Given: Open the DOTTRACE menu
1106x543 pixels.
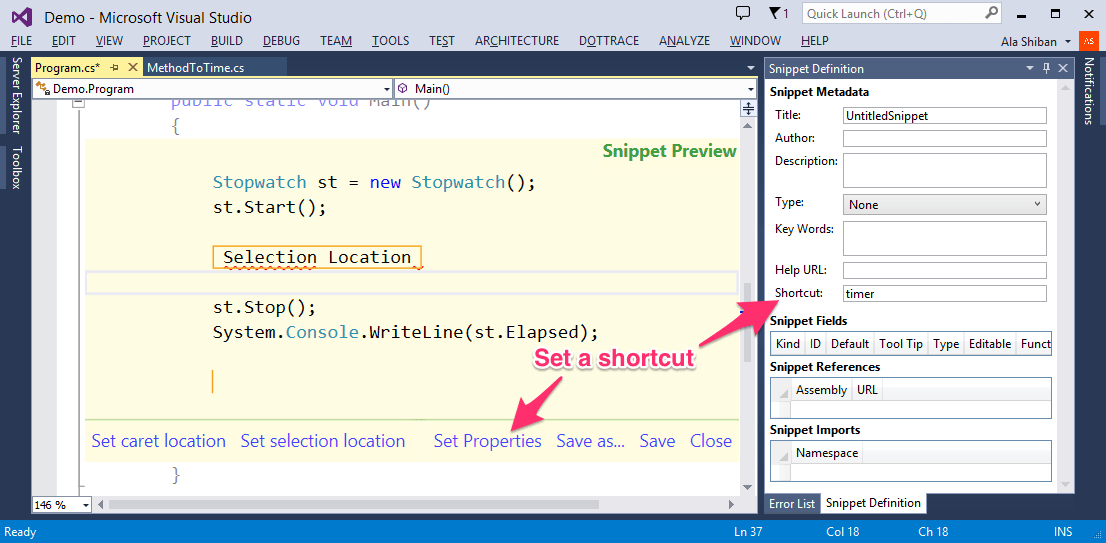Looking at the screenshot, I should [x=609, y=41].
